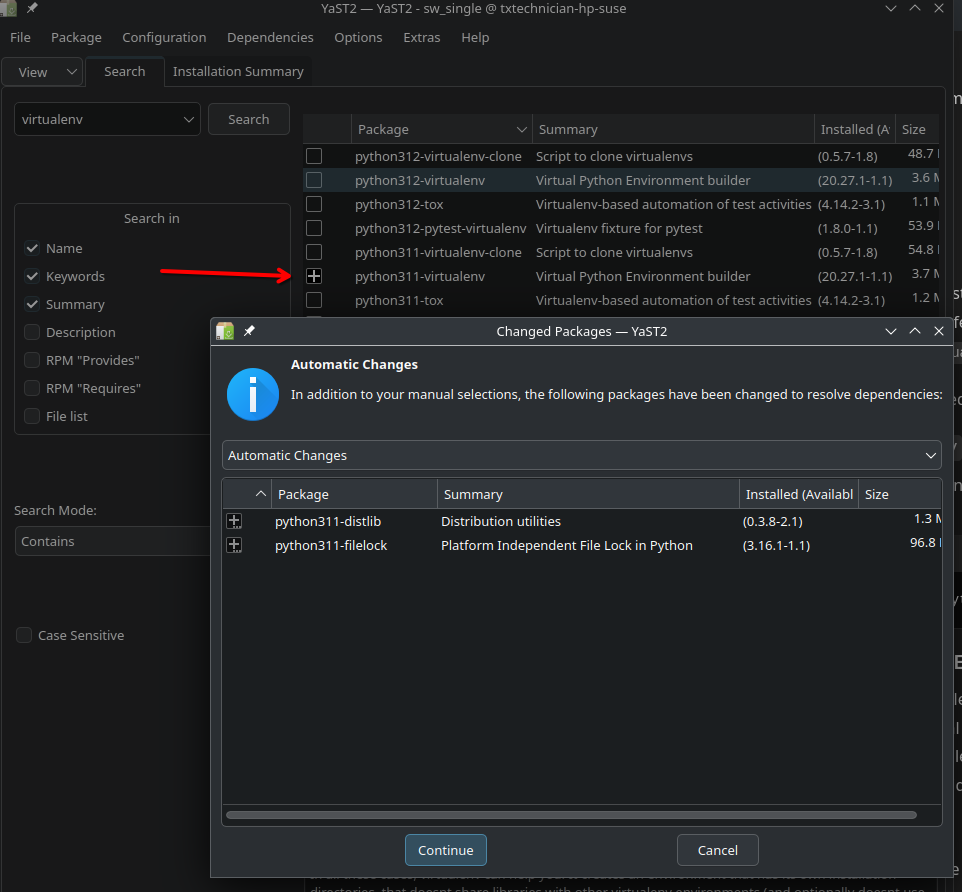Image resolution: width=962 pixels, height=892 pixels.
Task: Mark python311-tox status checkbox
Action: (314, 301)
